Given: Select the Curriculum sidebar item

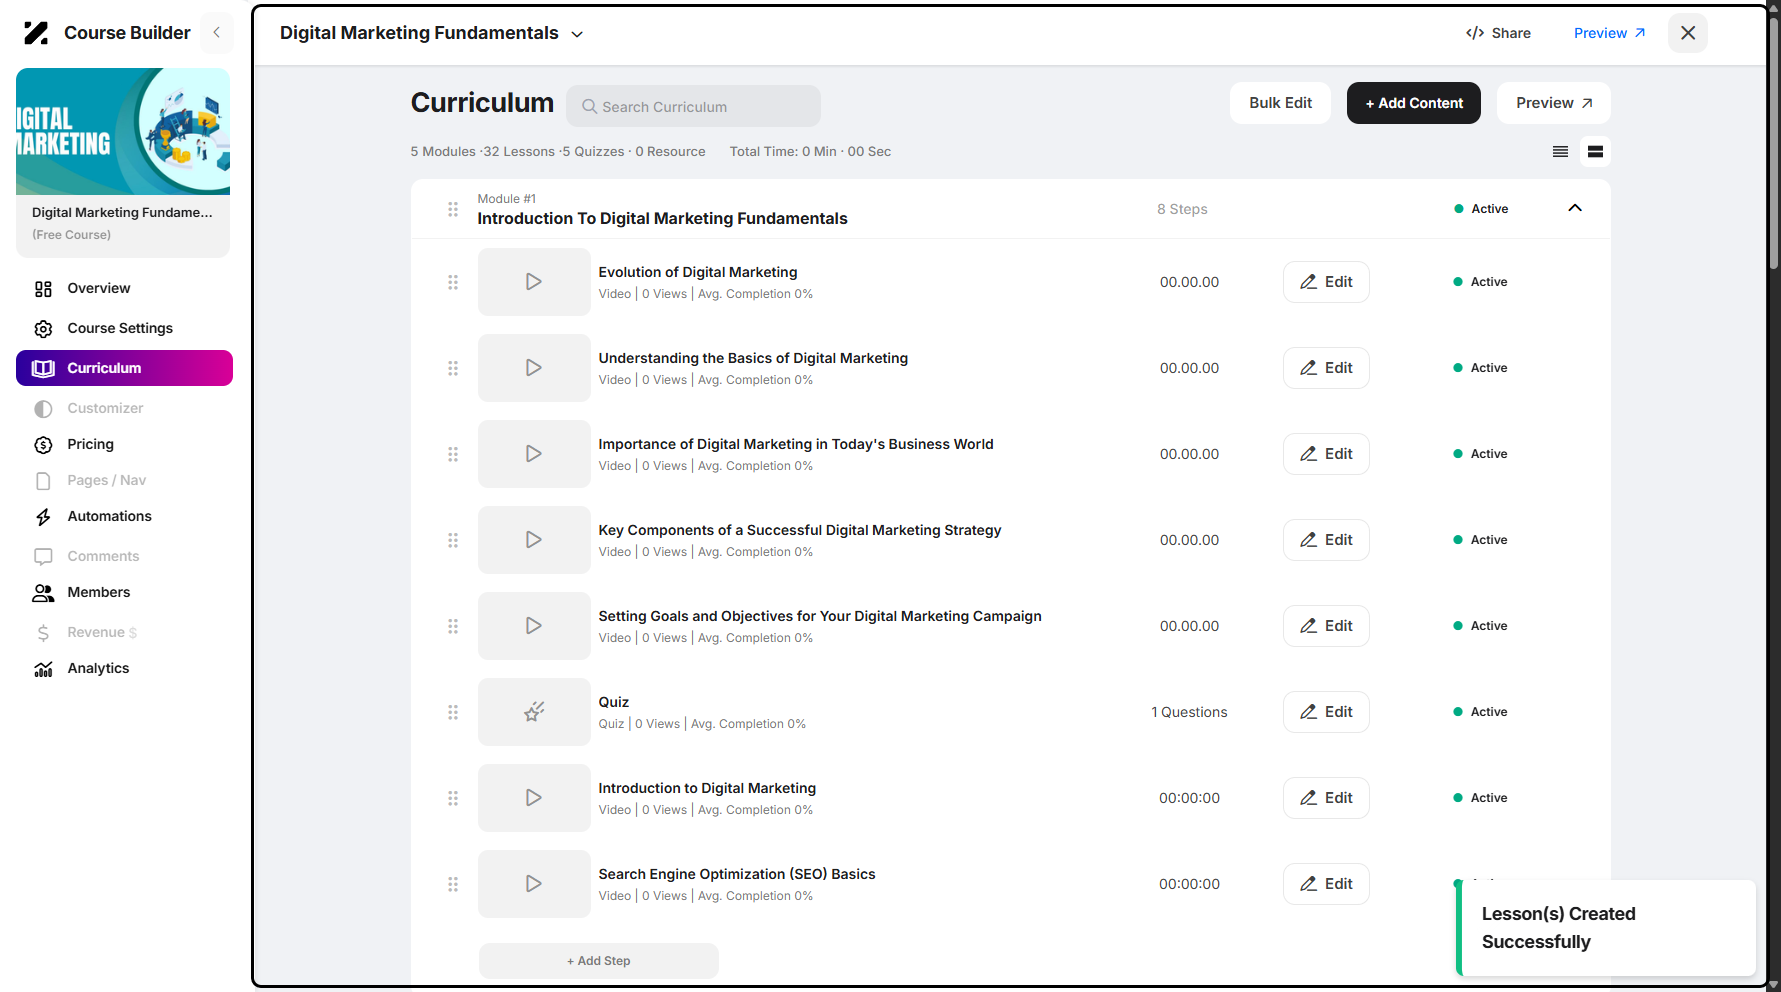Looking at the screenshot, I should click(124, 368).
